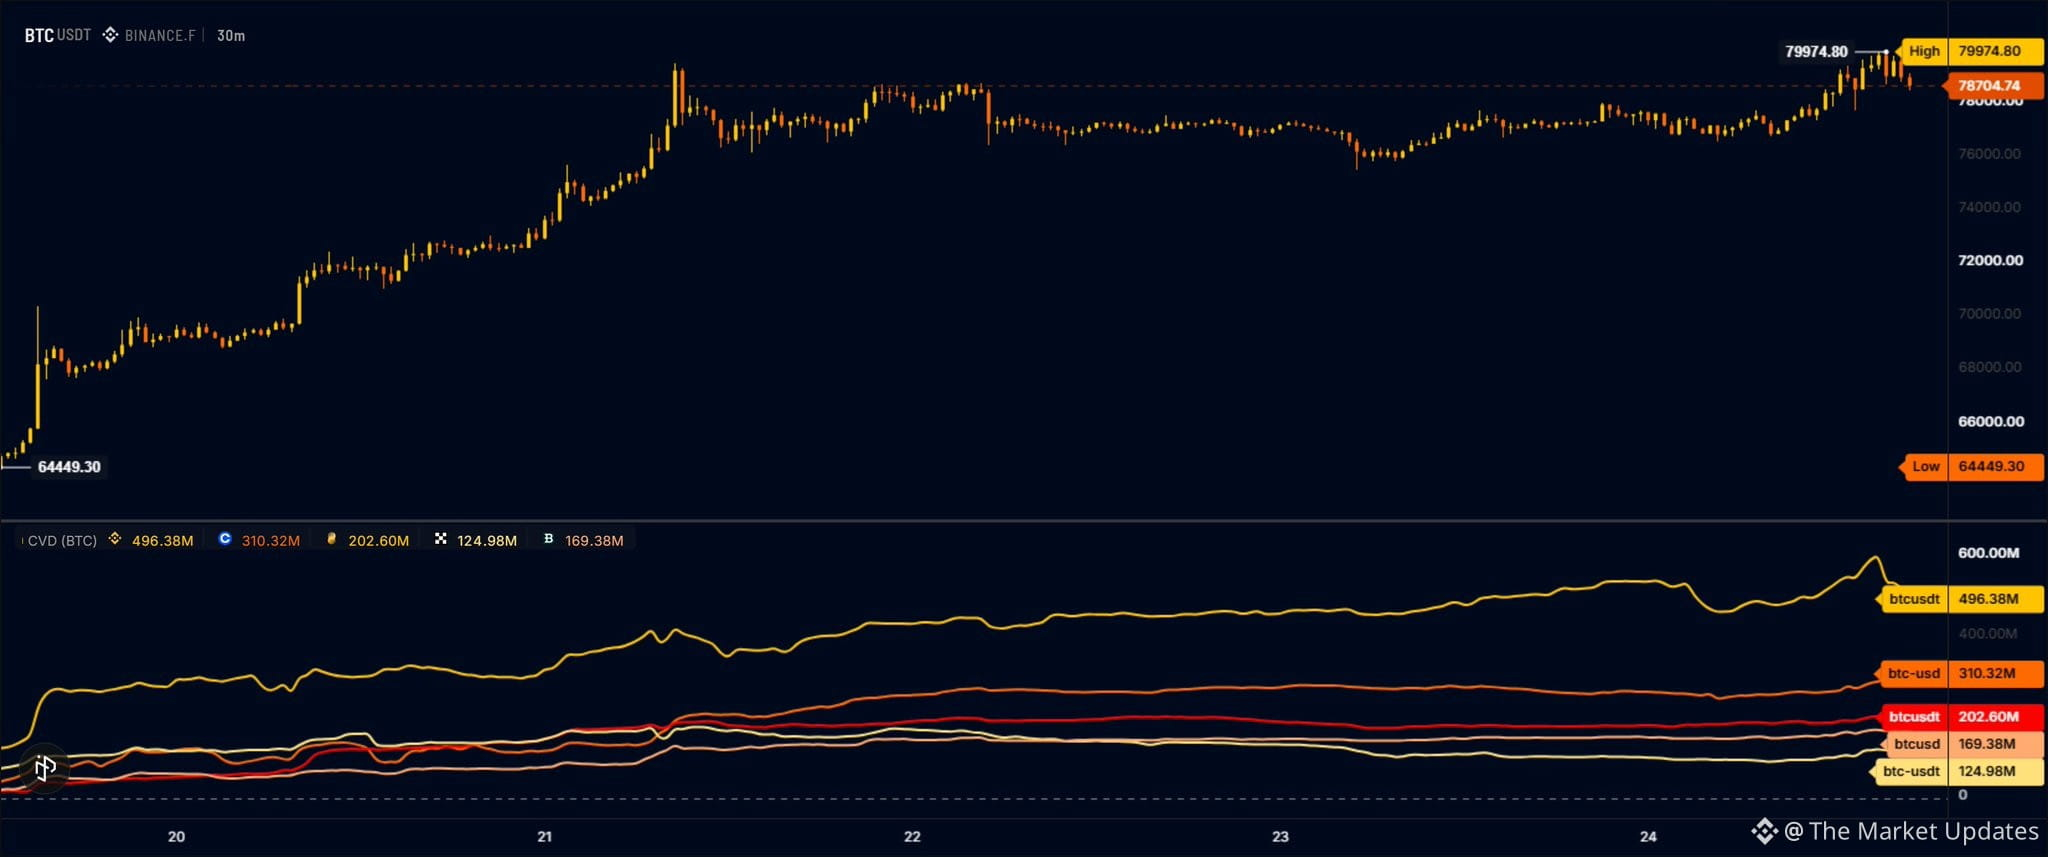Click the 496.38M value in the CVD legend
Image resolution: width=2048 pixels, height=857 pixels.
pos(163,540)
